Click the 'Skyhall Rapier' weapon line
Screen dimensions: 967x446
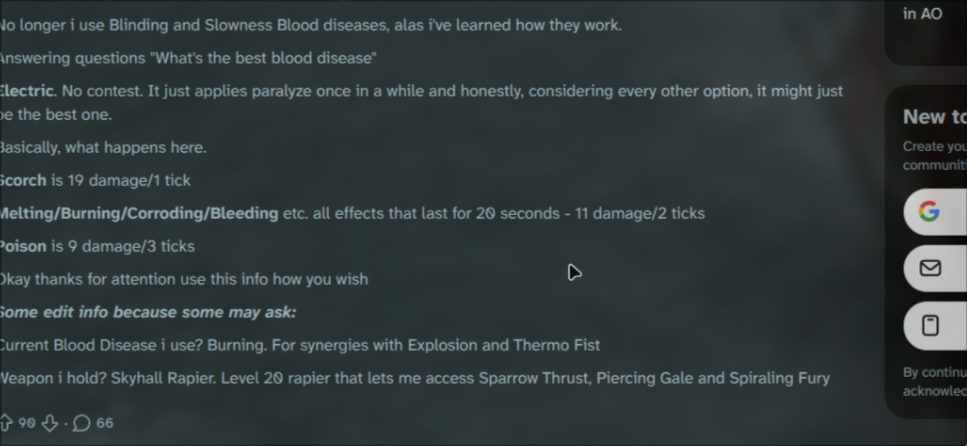tap(413, 378)
